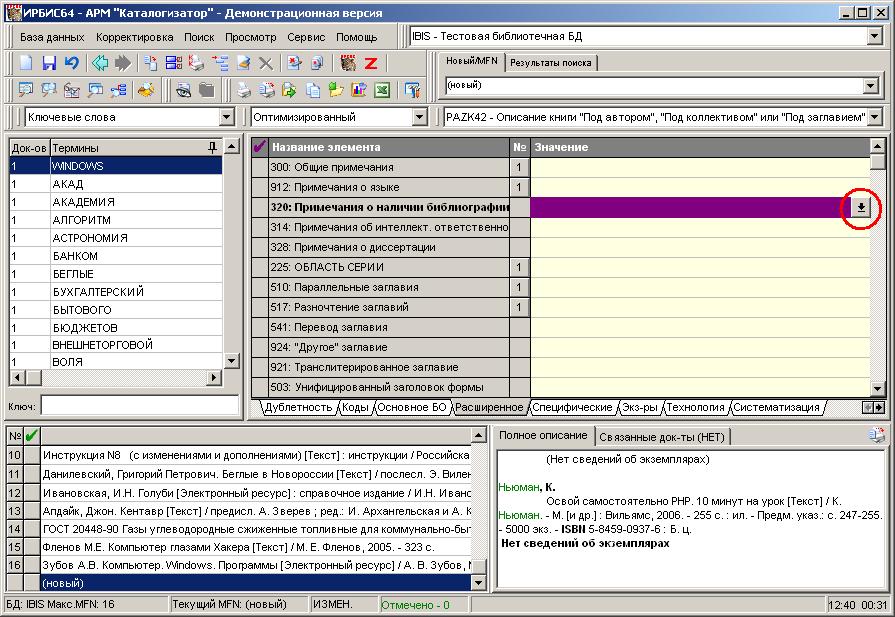Viewport: 895px width, 617px height.
Task: Click the horizontal scrollbar thumb under the terms list
Action: 34,377
